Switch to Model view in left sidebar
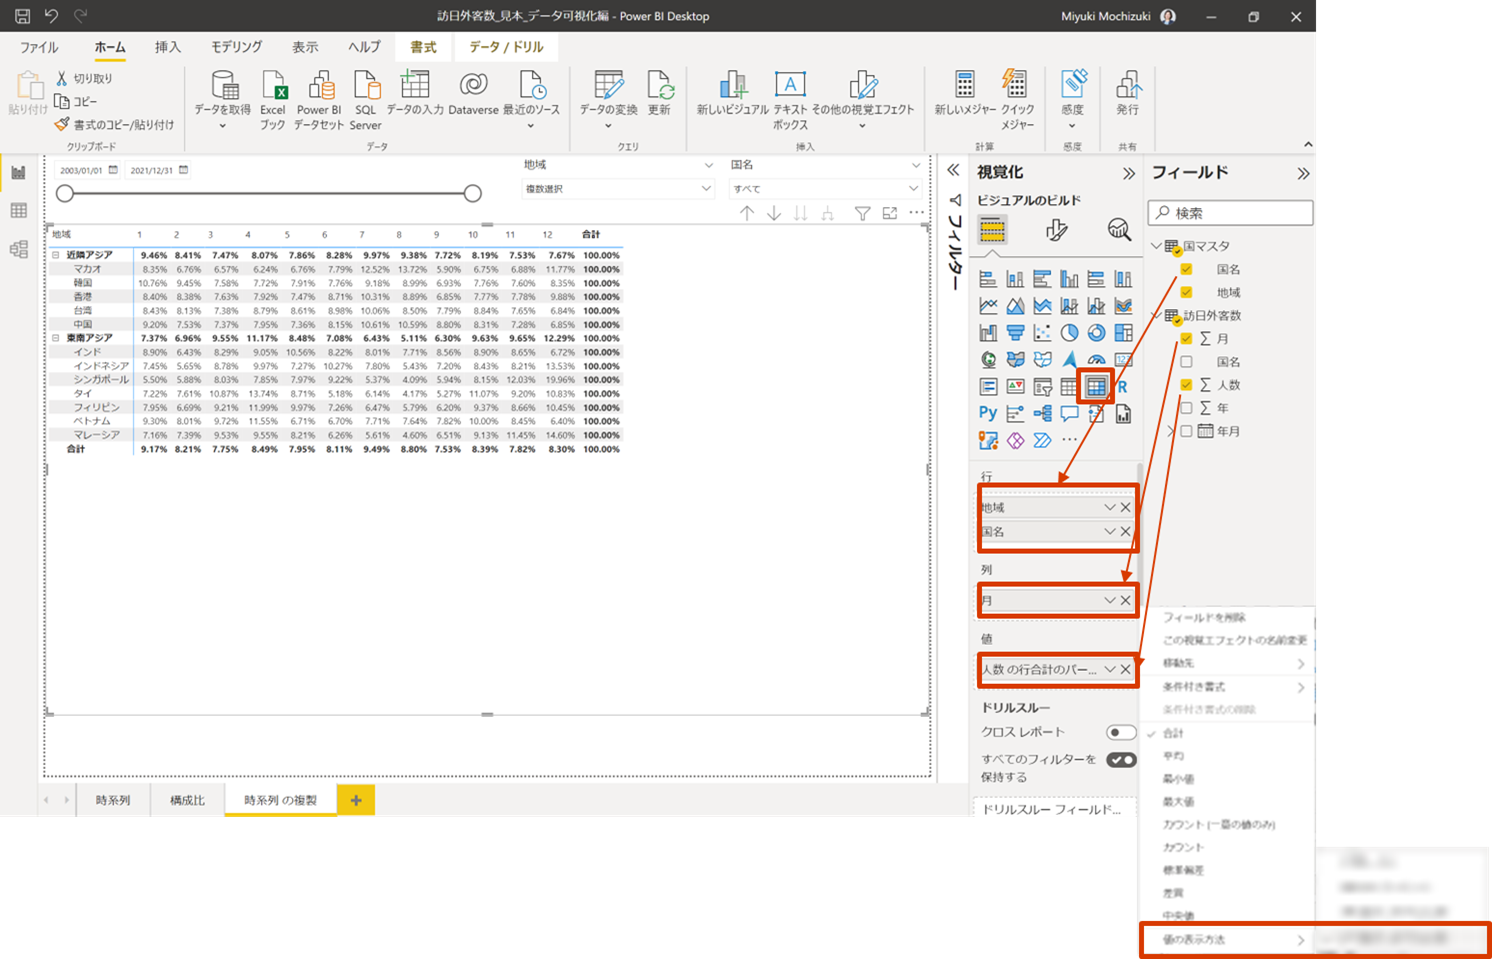 18,249
